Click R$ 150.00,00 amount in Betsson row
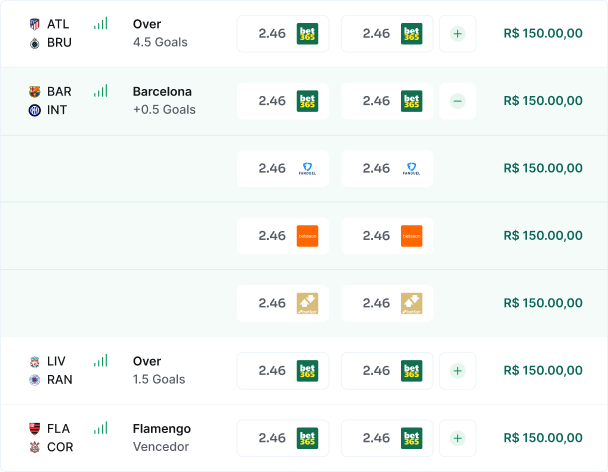 click(543, 236)
